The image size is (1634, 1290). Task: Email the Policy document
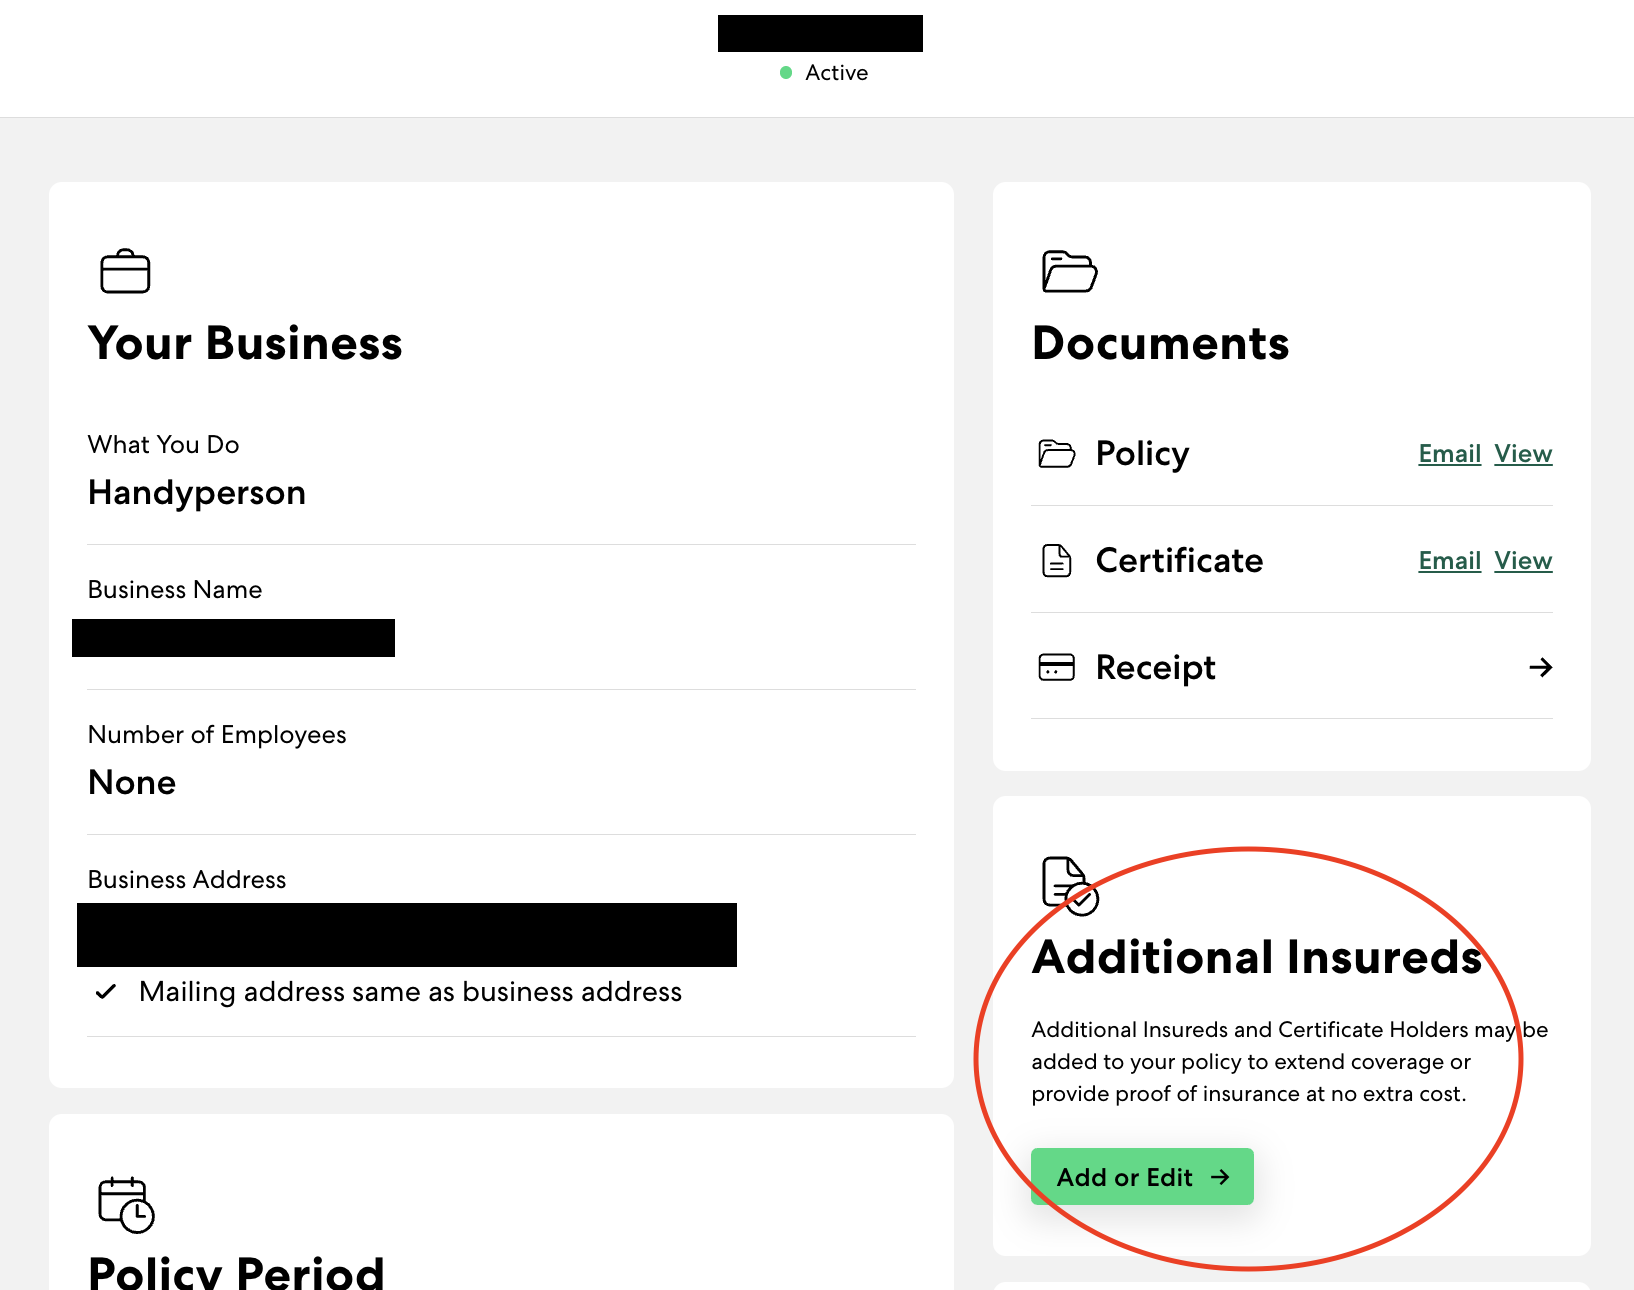[1449, 454]
